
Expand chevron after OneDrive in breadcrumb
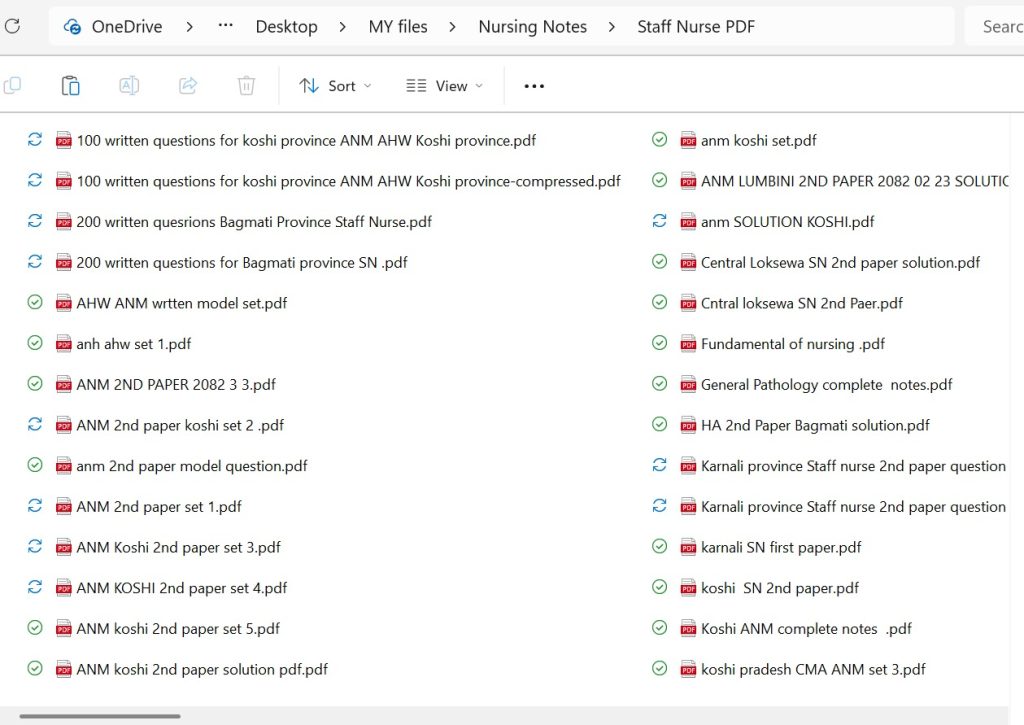click(190, 27)
